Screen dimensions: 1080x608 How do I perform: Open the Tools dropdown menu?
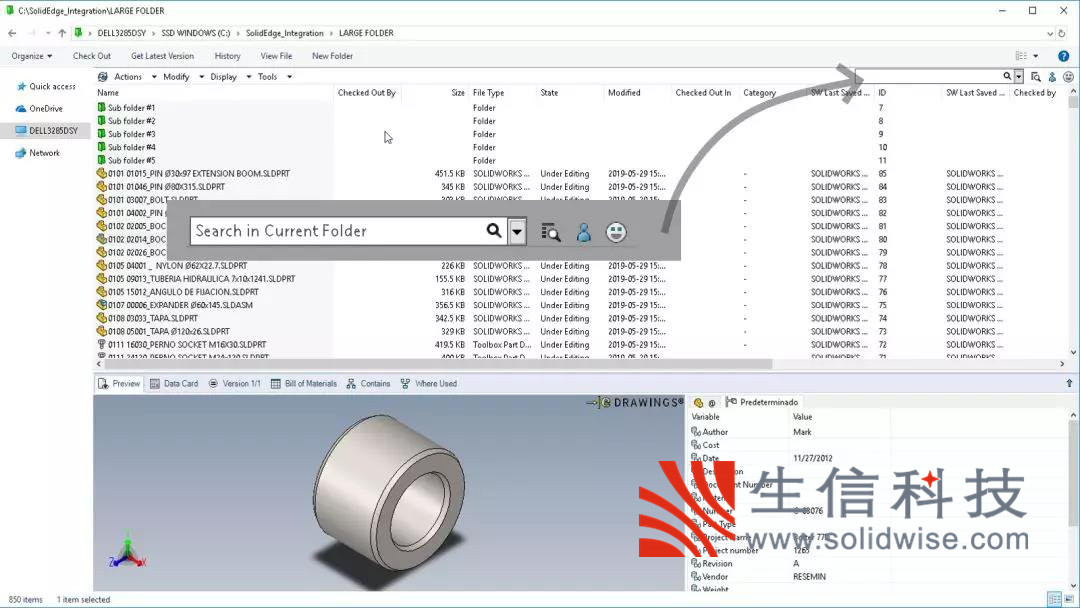(x=275, y=76)
